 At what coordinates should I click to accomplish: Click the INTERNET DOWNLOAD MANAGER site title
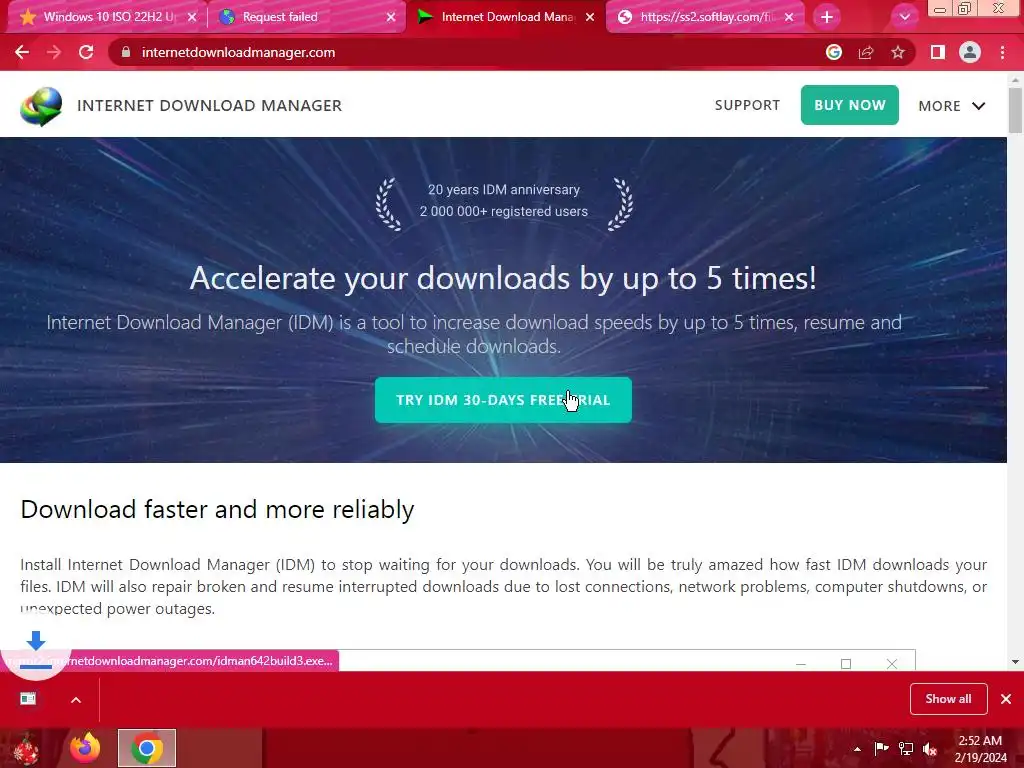[210, 106]
